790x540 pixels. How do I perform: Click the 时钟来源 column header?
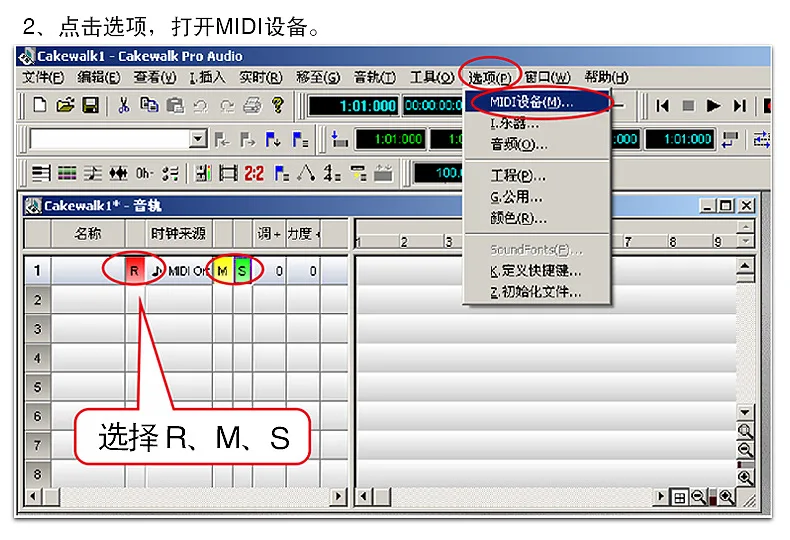point(178,234)
